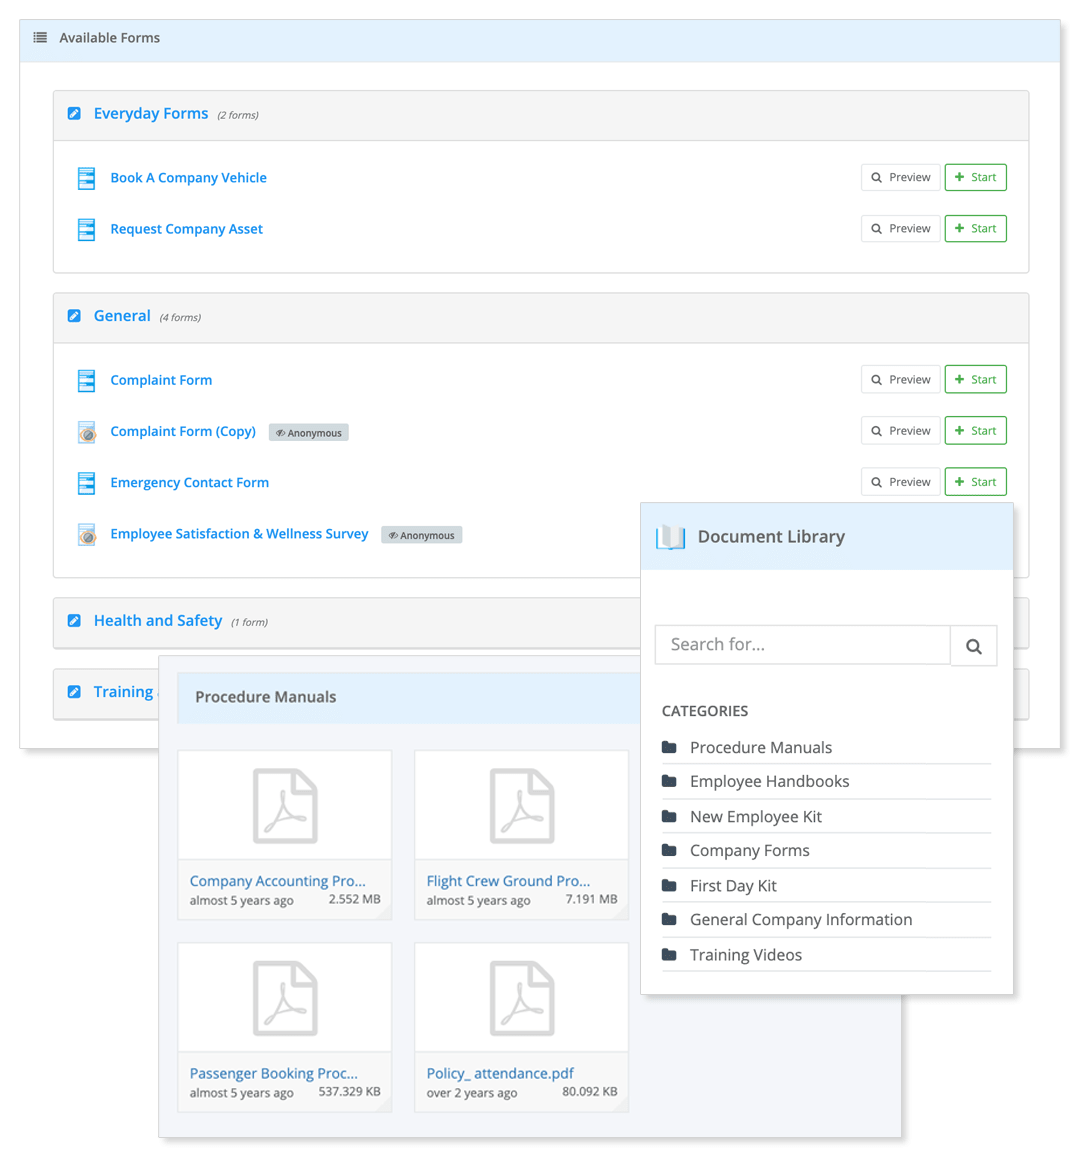Click the form icon next to Emergency Contact Form
This screenshot has height=1158, width=1080.
85,482
